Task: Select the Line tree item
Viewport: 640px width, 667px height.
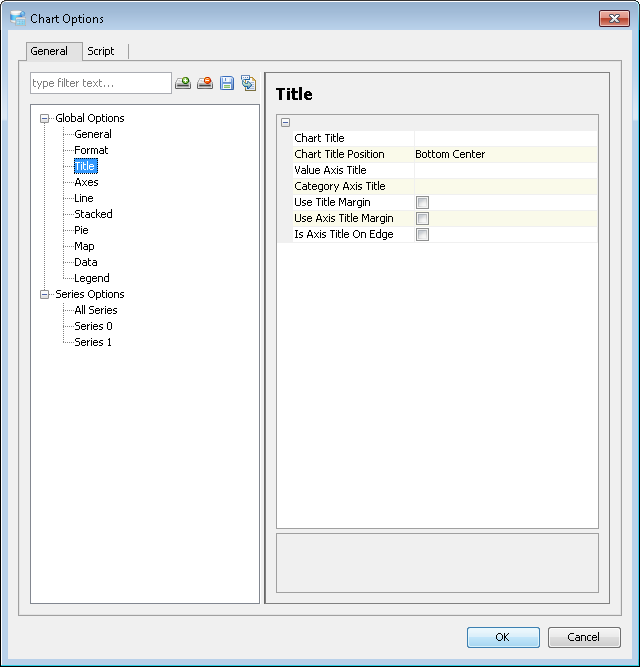Action: point(84,198)
